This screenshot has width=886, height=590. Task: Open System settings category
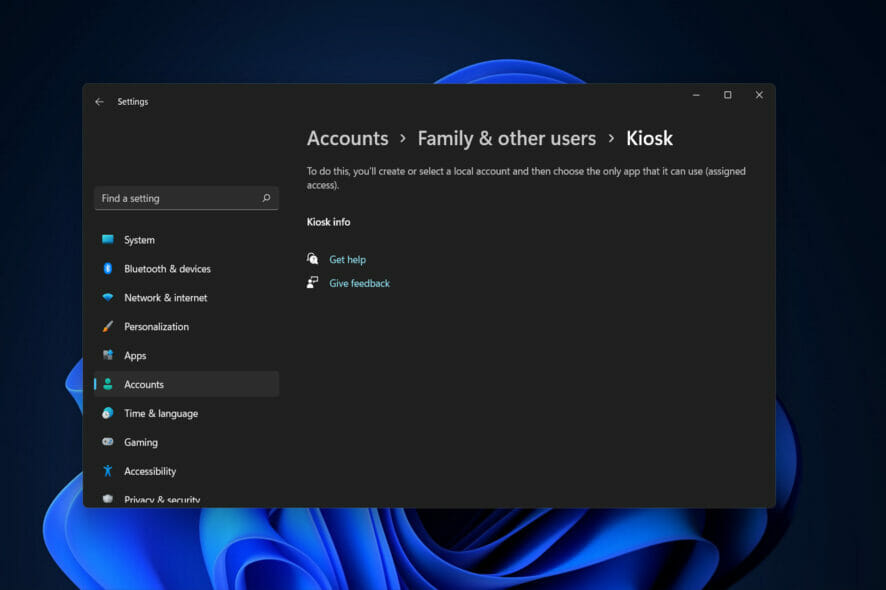tap(186, 240)
